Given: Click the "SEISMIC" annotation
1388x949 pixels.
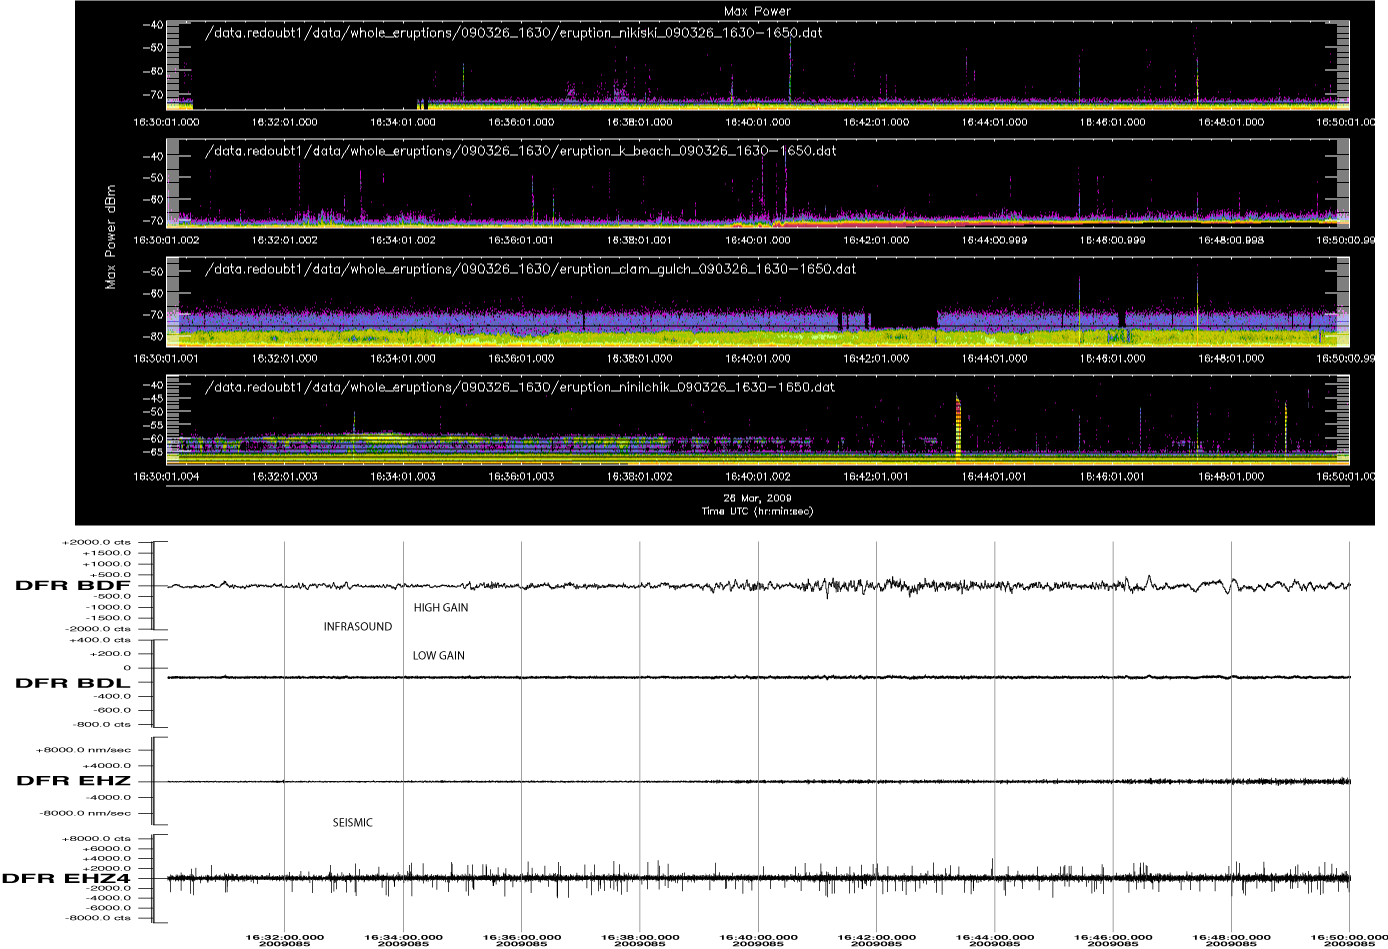Looking at the screenshot, I should coord(353,823).
